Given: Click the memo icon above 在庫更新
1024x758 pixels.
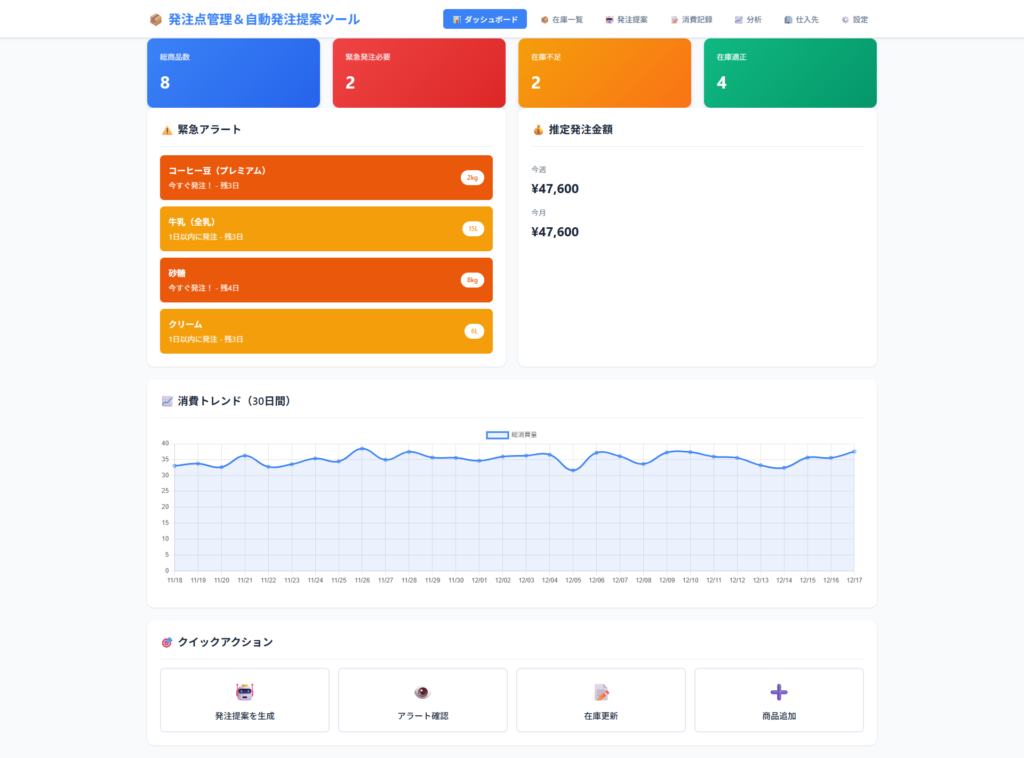Looking at the screenshot, I should tap(601, 692).
